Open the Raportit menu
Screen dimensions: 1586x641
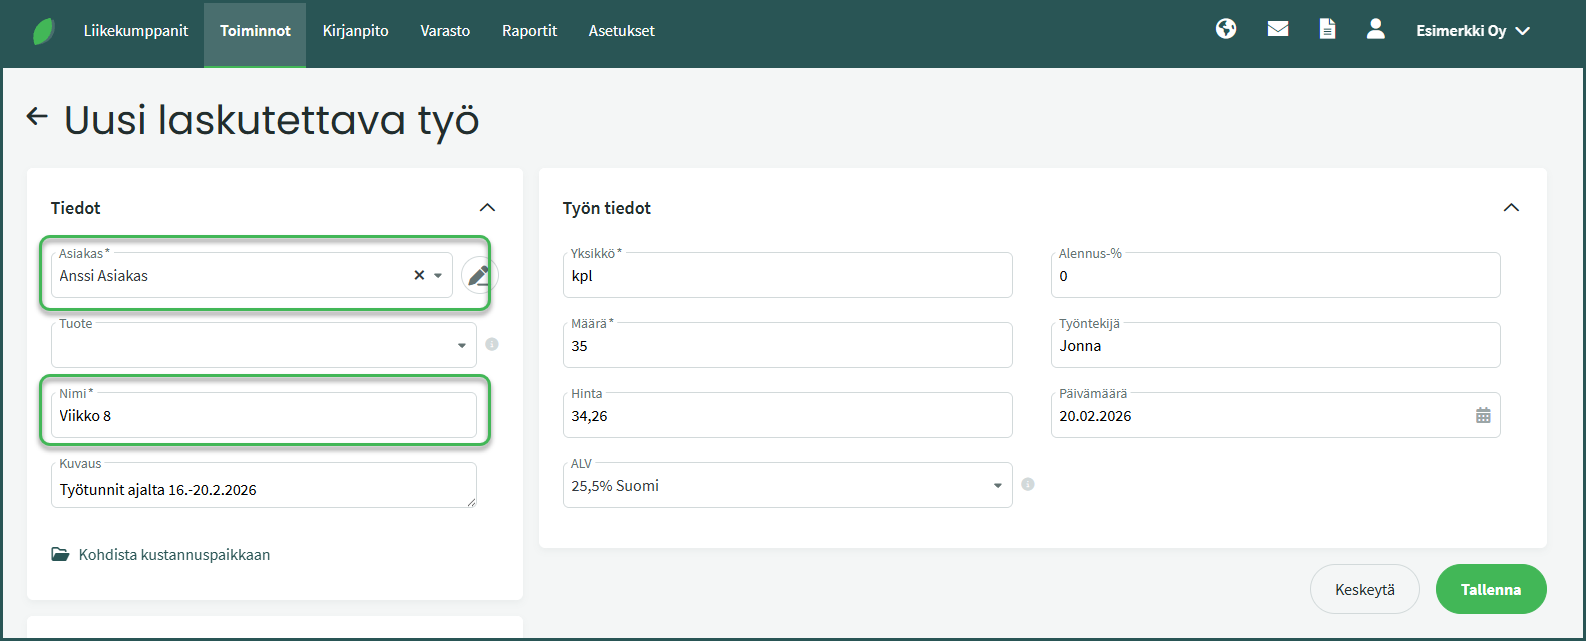[529, 31]
